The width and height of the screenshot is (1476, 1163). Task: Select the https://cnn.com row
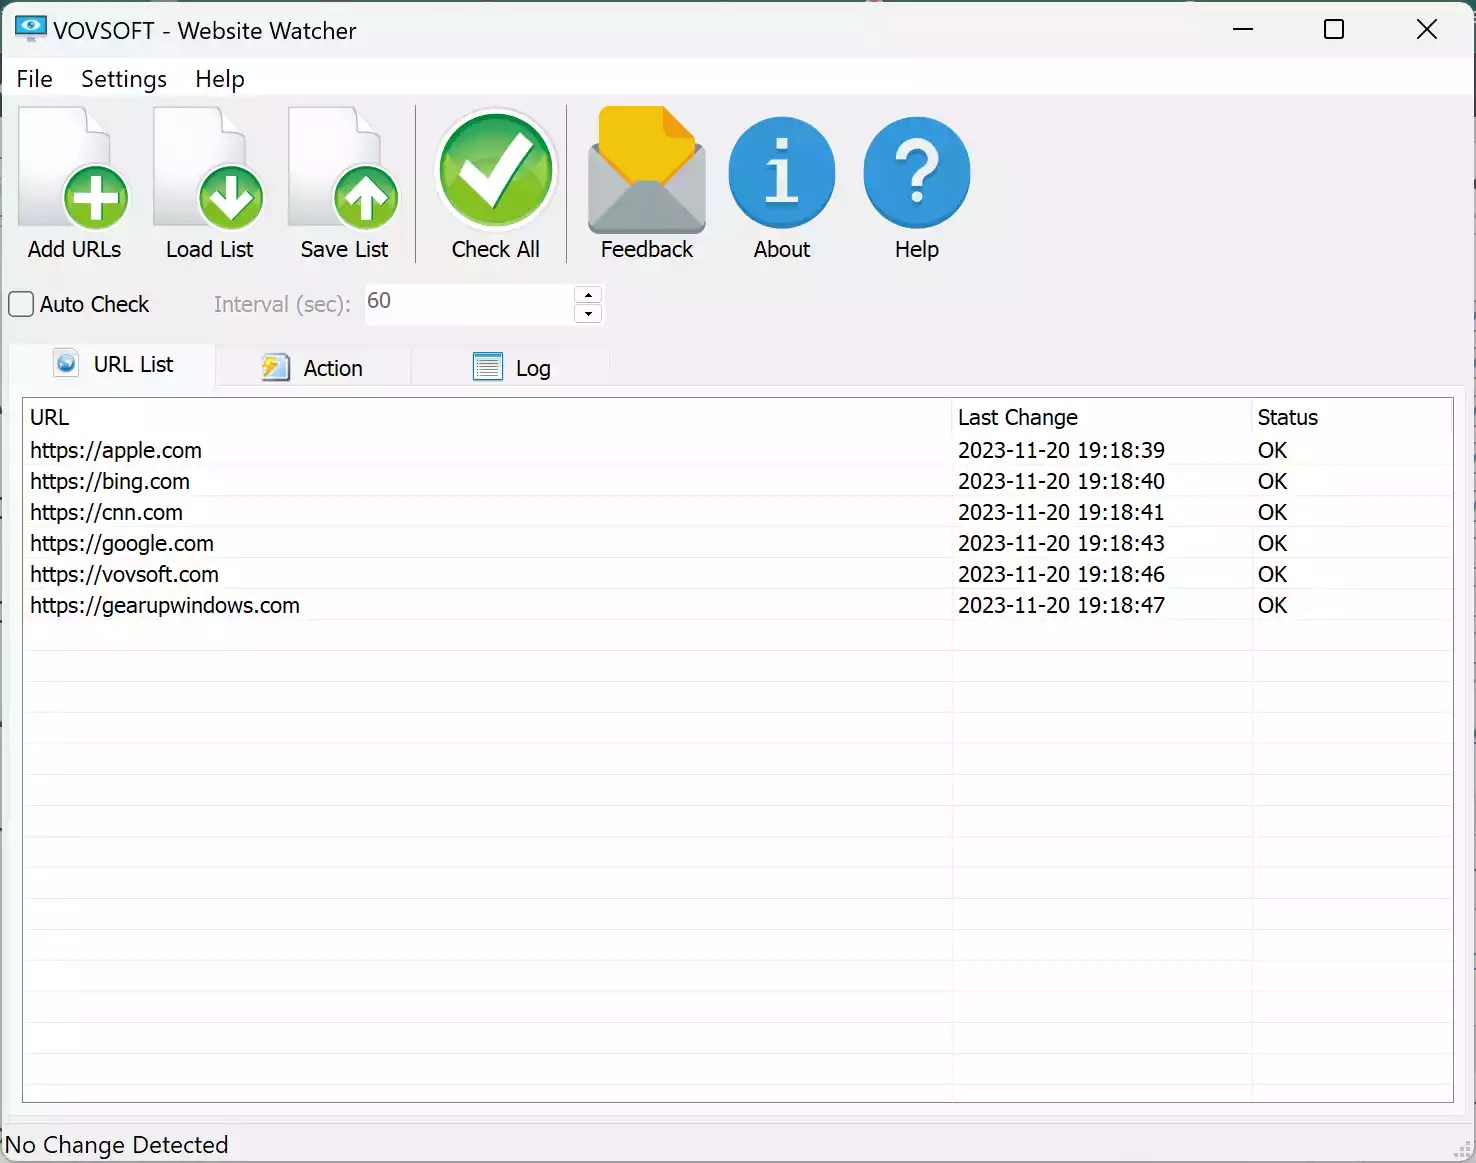coord(737,512)
